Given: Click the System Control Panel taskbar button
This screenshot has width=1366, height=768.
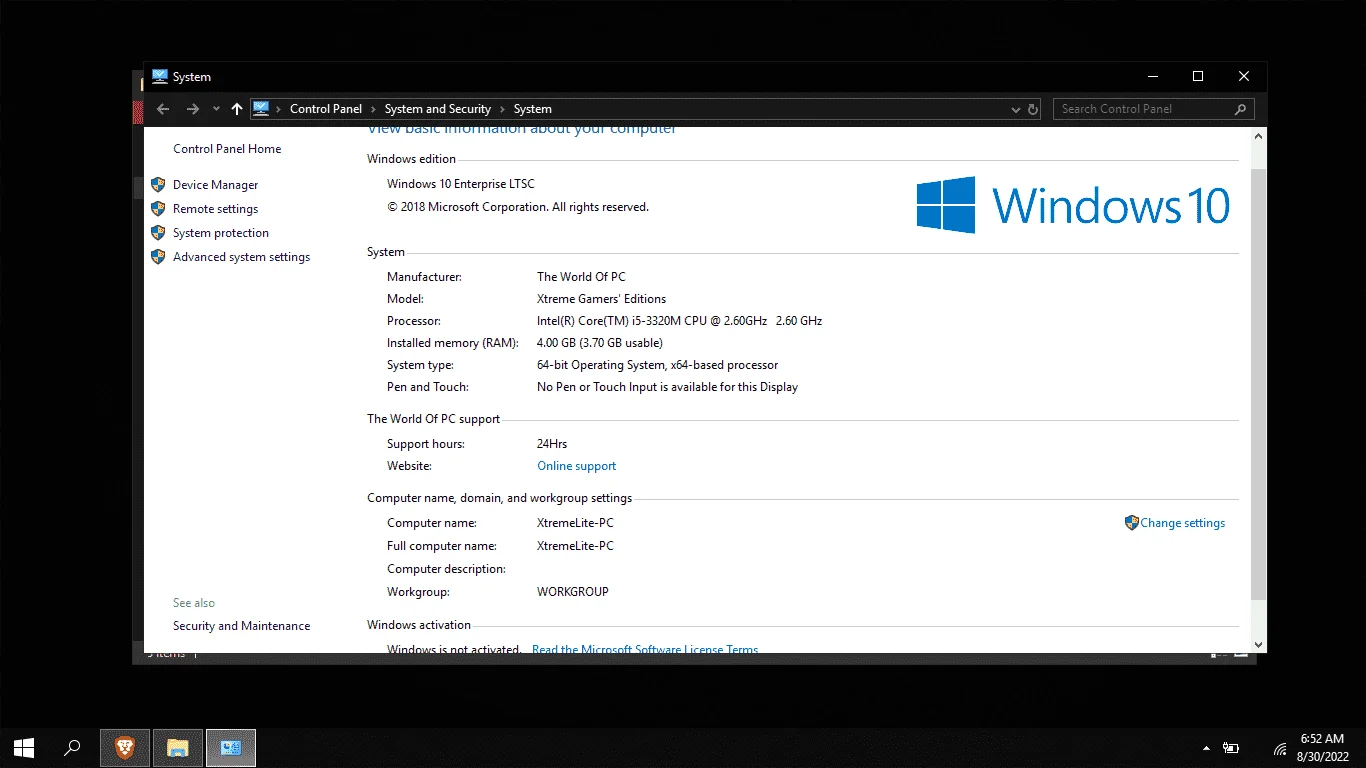Looking at the screenshot, I should pos(231,748).
